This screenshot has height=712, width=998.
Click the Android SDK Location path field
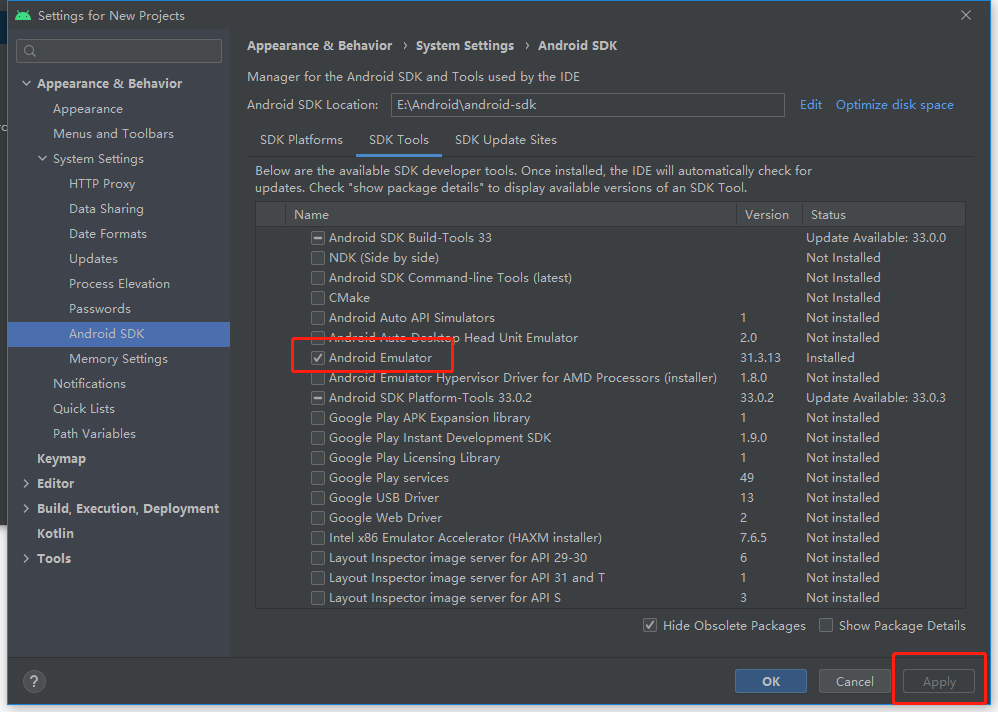(587, 105)
